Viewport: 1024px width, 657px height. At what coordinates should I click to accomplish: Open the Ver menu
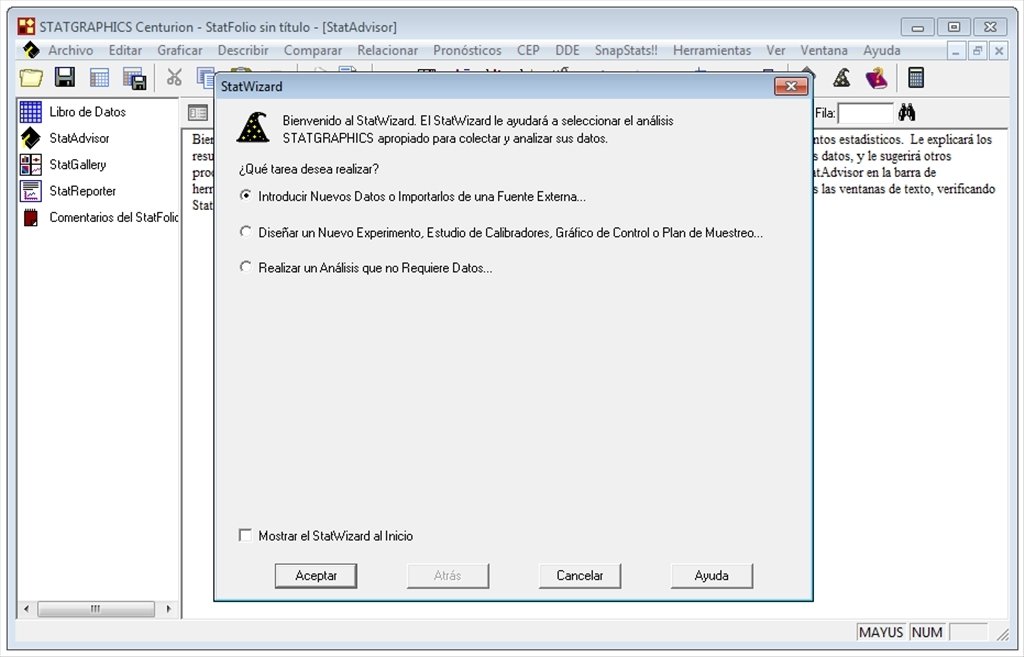click(x=776, y=50)
